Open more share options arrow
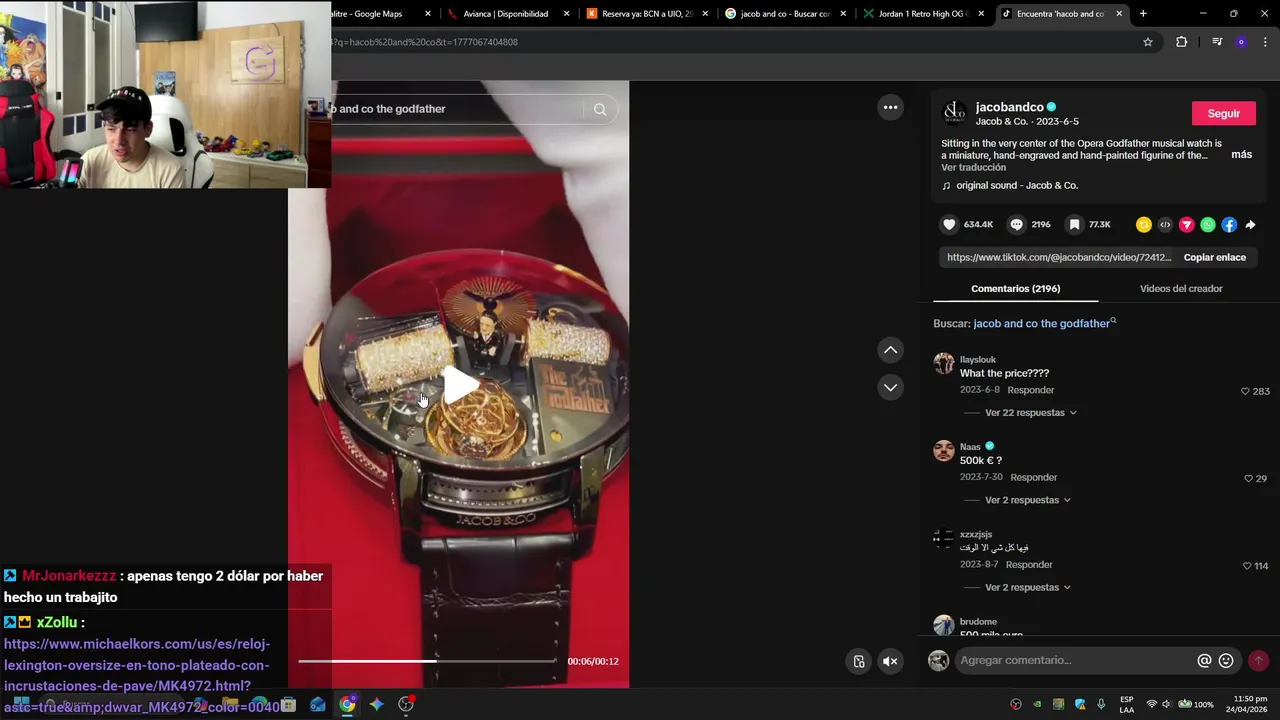Image resolution: width=1280 pixels, height=720 pixels. click(1250, 225)
